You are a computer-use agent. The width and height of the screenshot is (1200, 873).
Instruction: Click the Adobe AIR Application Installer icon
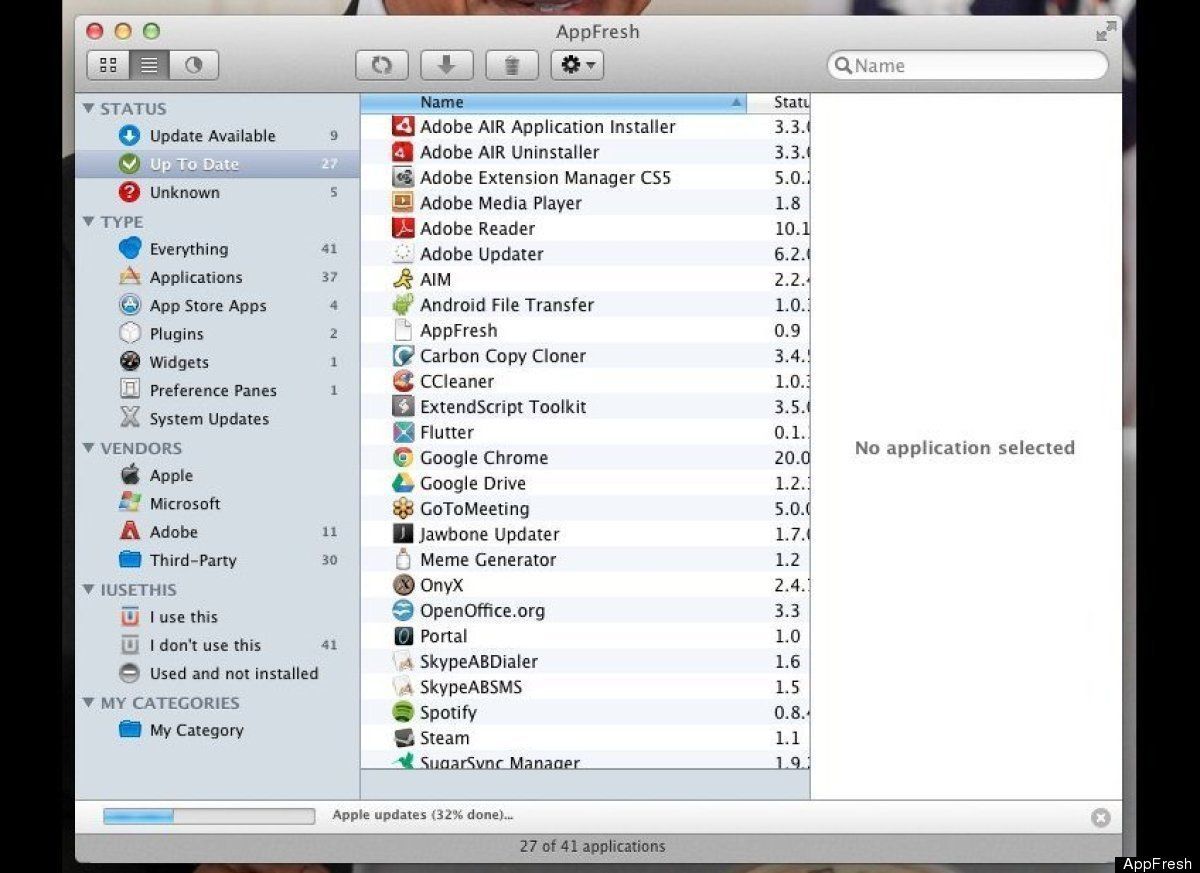click(x=403, y=127)
